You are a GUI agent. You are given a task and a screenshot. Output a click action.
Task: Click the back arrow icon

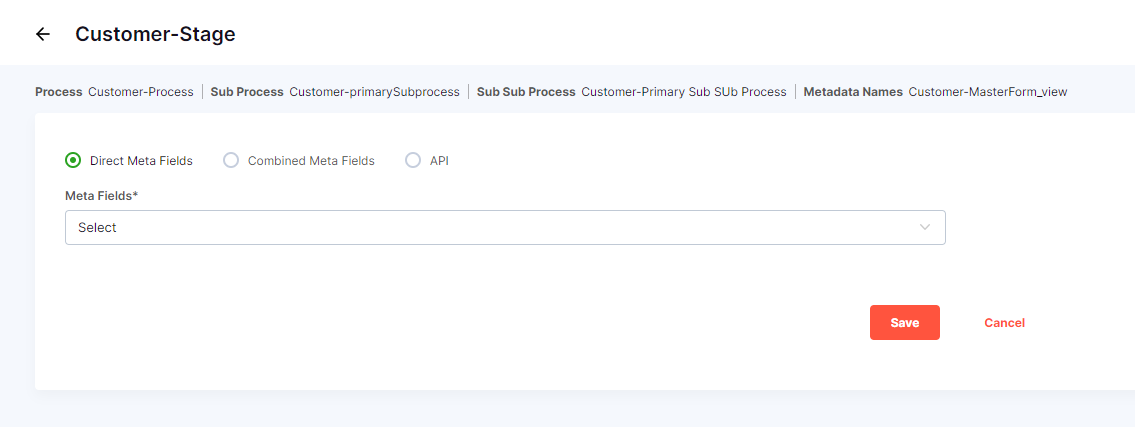click(x=42, y=34)
